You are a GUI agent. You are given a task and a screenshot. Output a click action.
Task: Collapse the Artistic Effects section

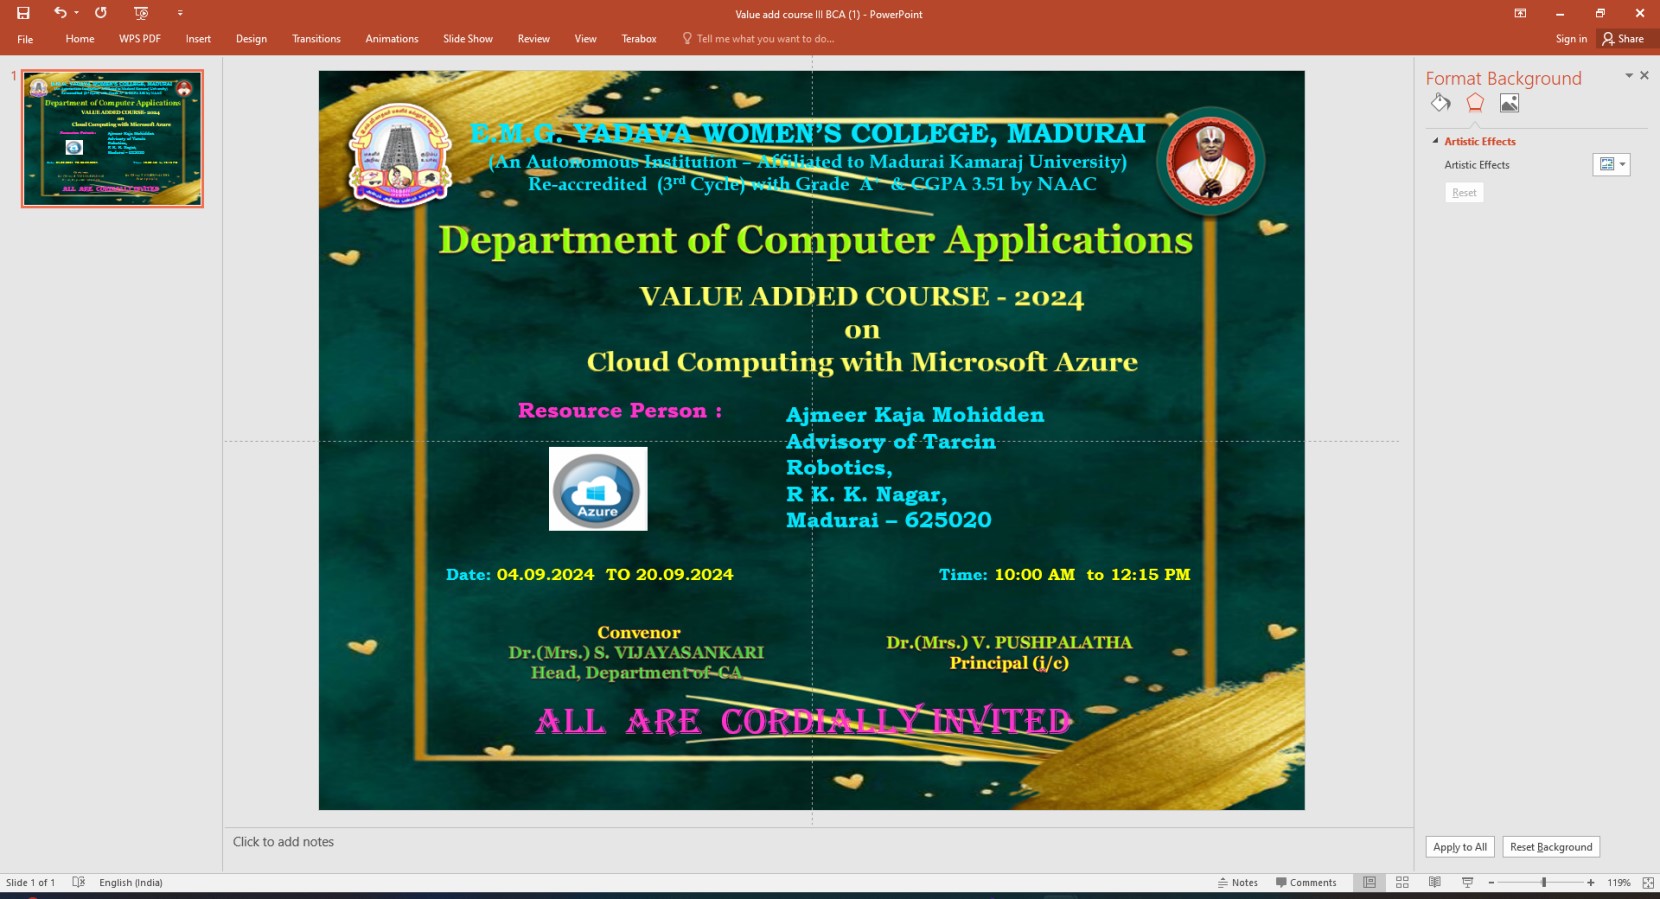click(x=1436, y=141)
